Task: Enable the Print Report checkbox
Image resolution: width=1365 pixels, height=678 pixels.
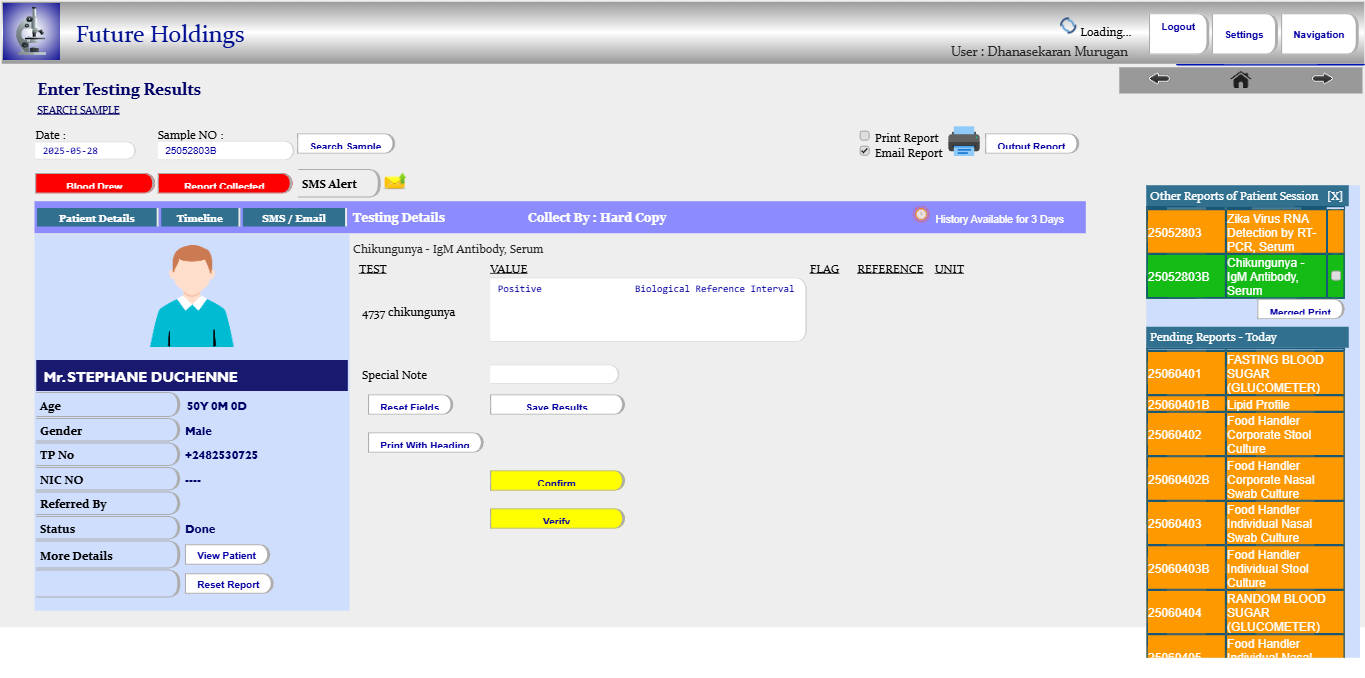Action: (x=865, y=136)
